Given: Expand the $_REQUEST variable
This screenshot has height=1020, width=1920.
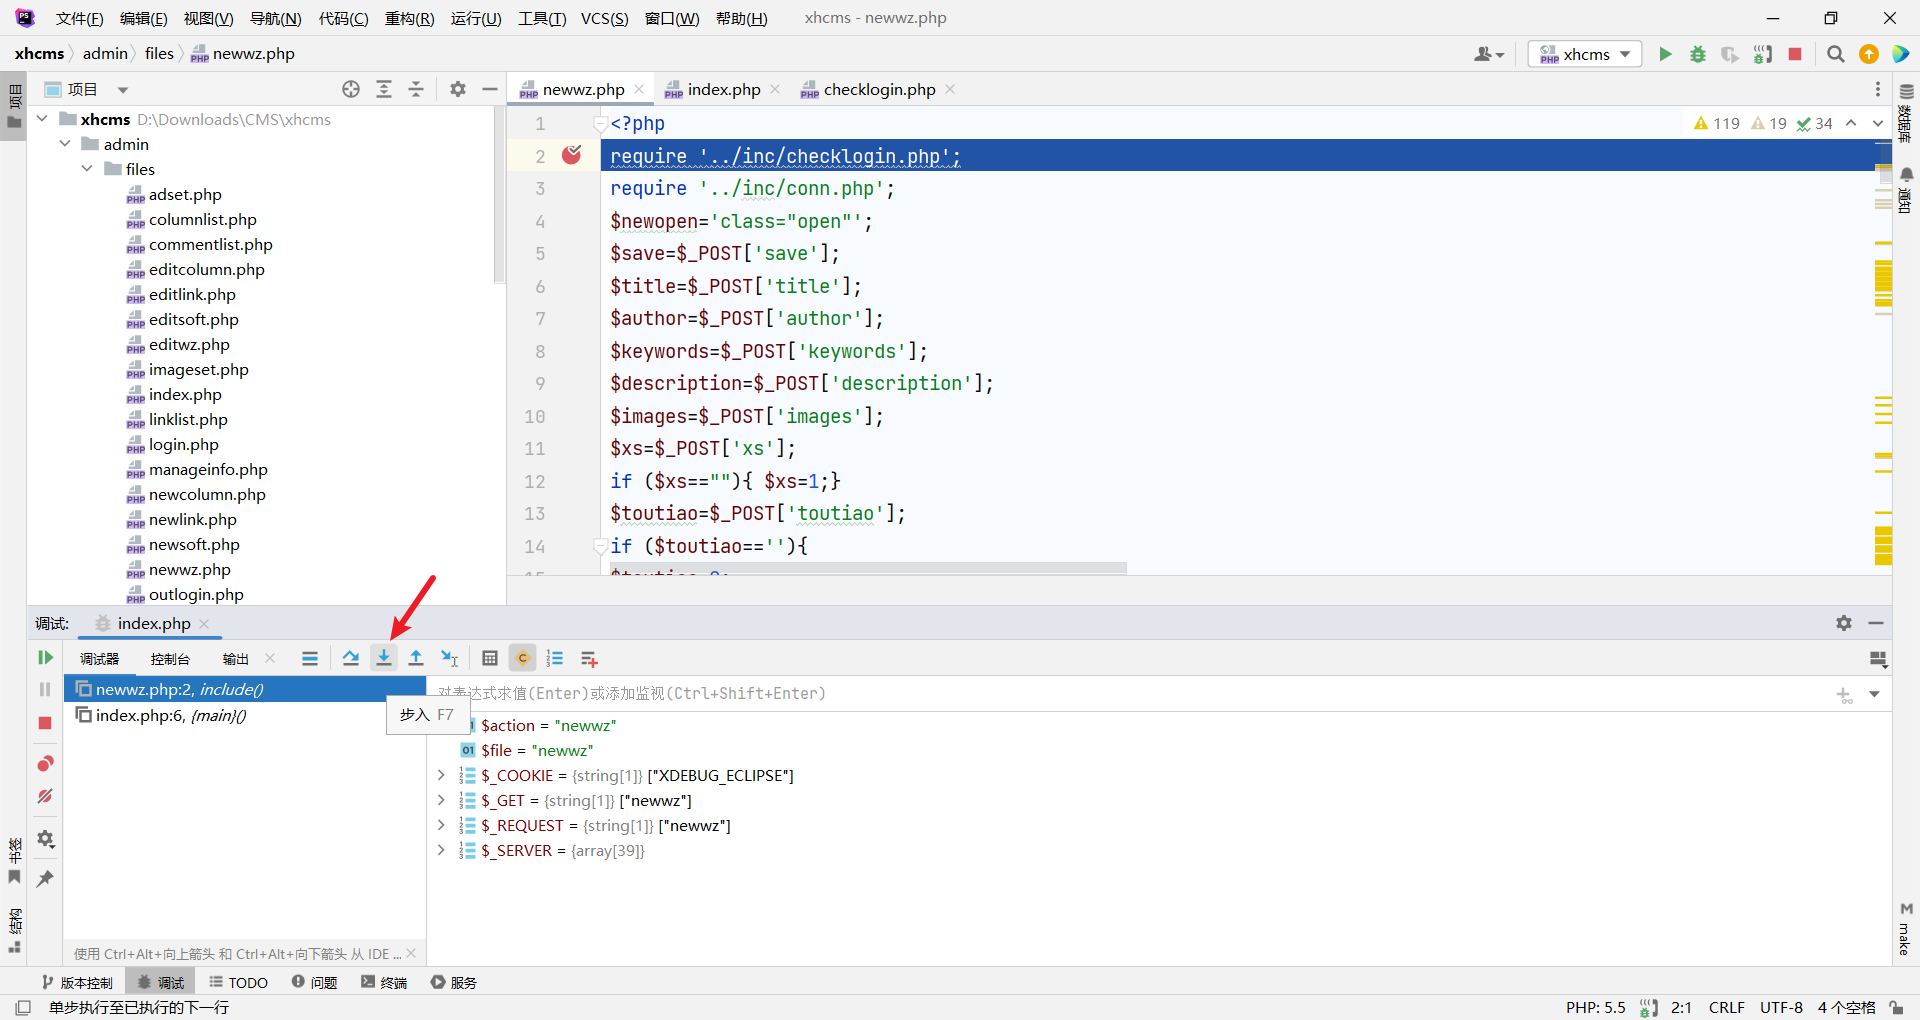Looking at the screenshot, I should click(441, 825).
